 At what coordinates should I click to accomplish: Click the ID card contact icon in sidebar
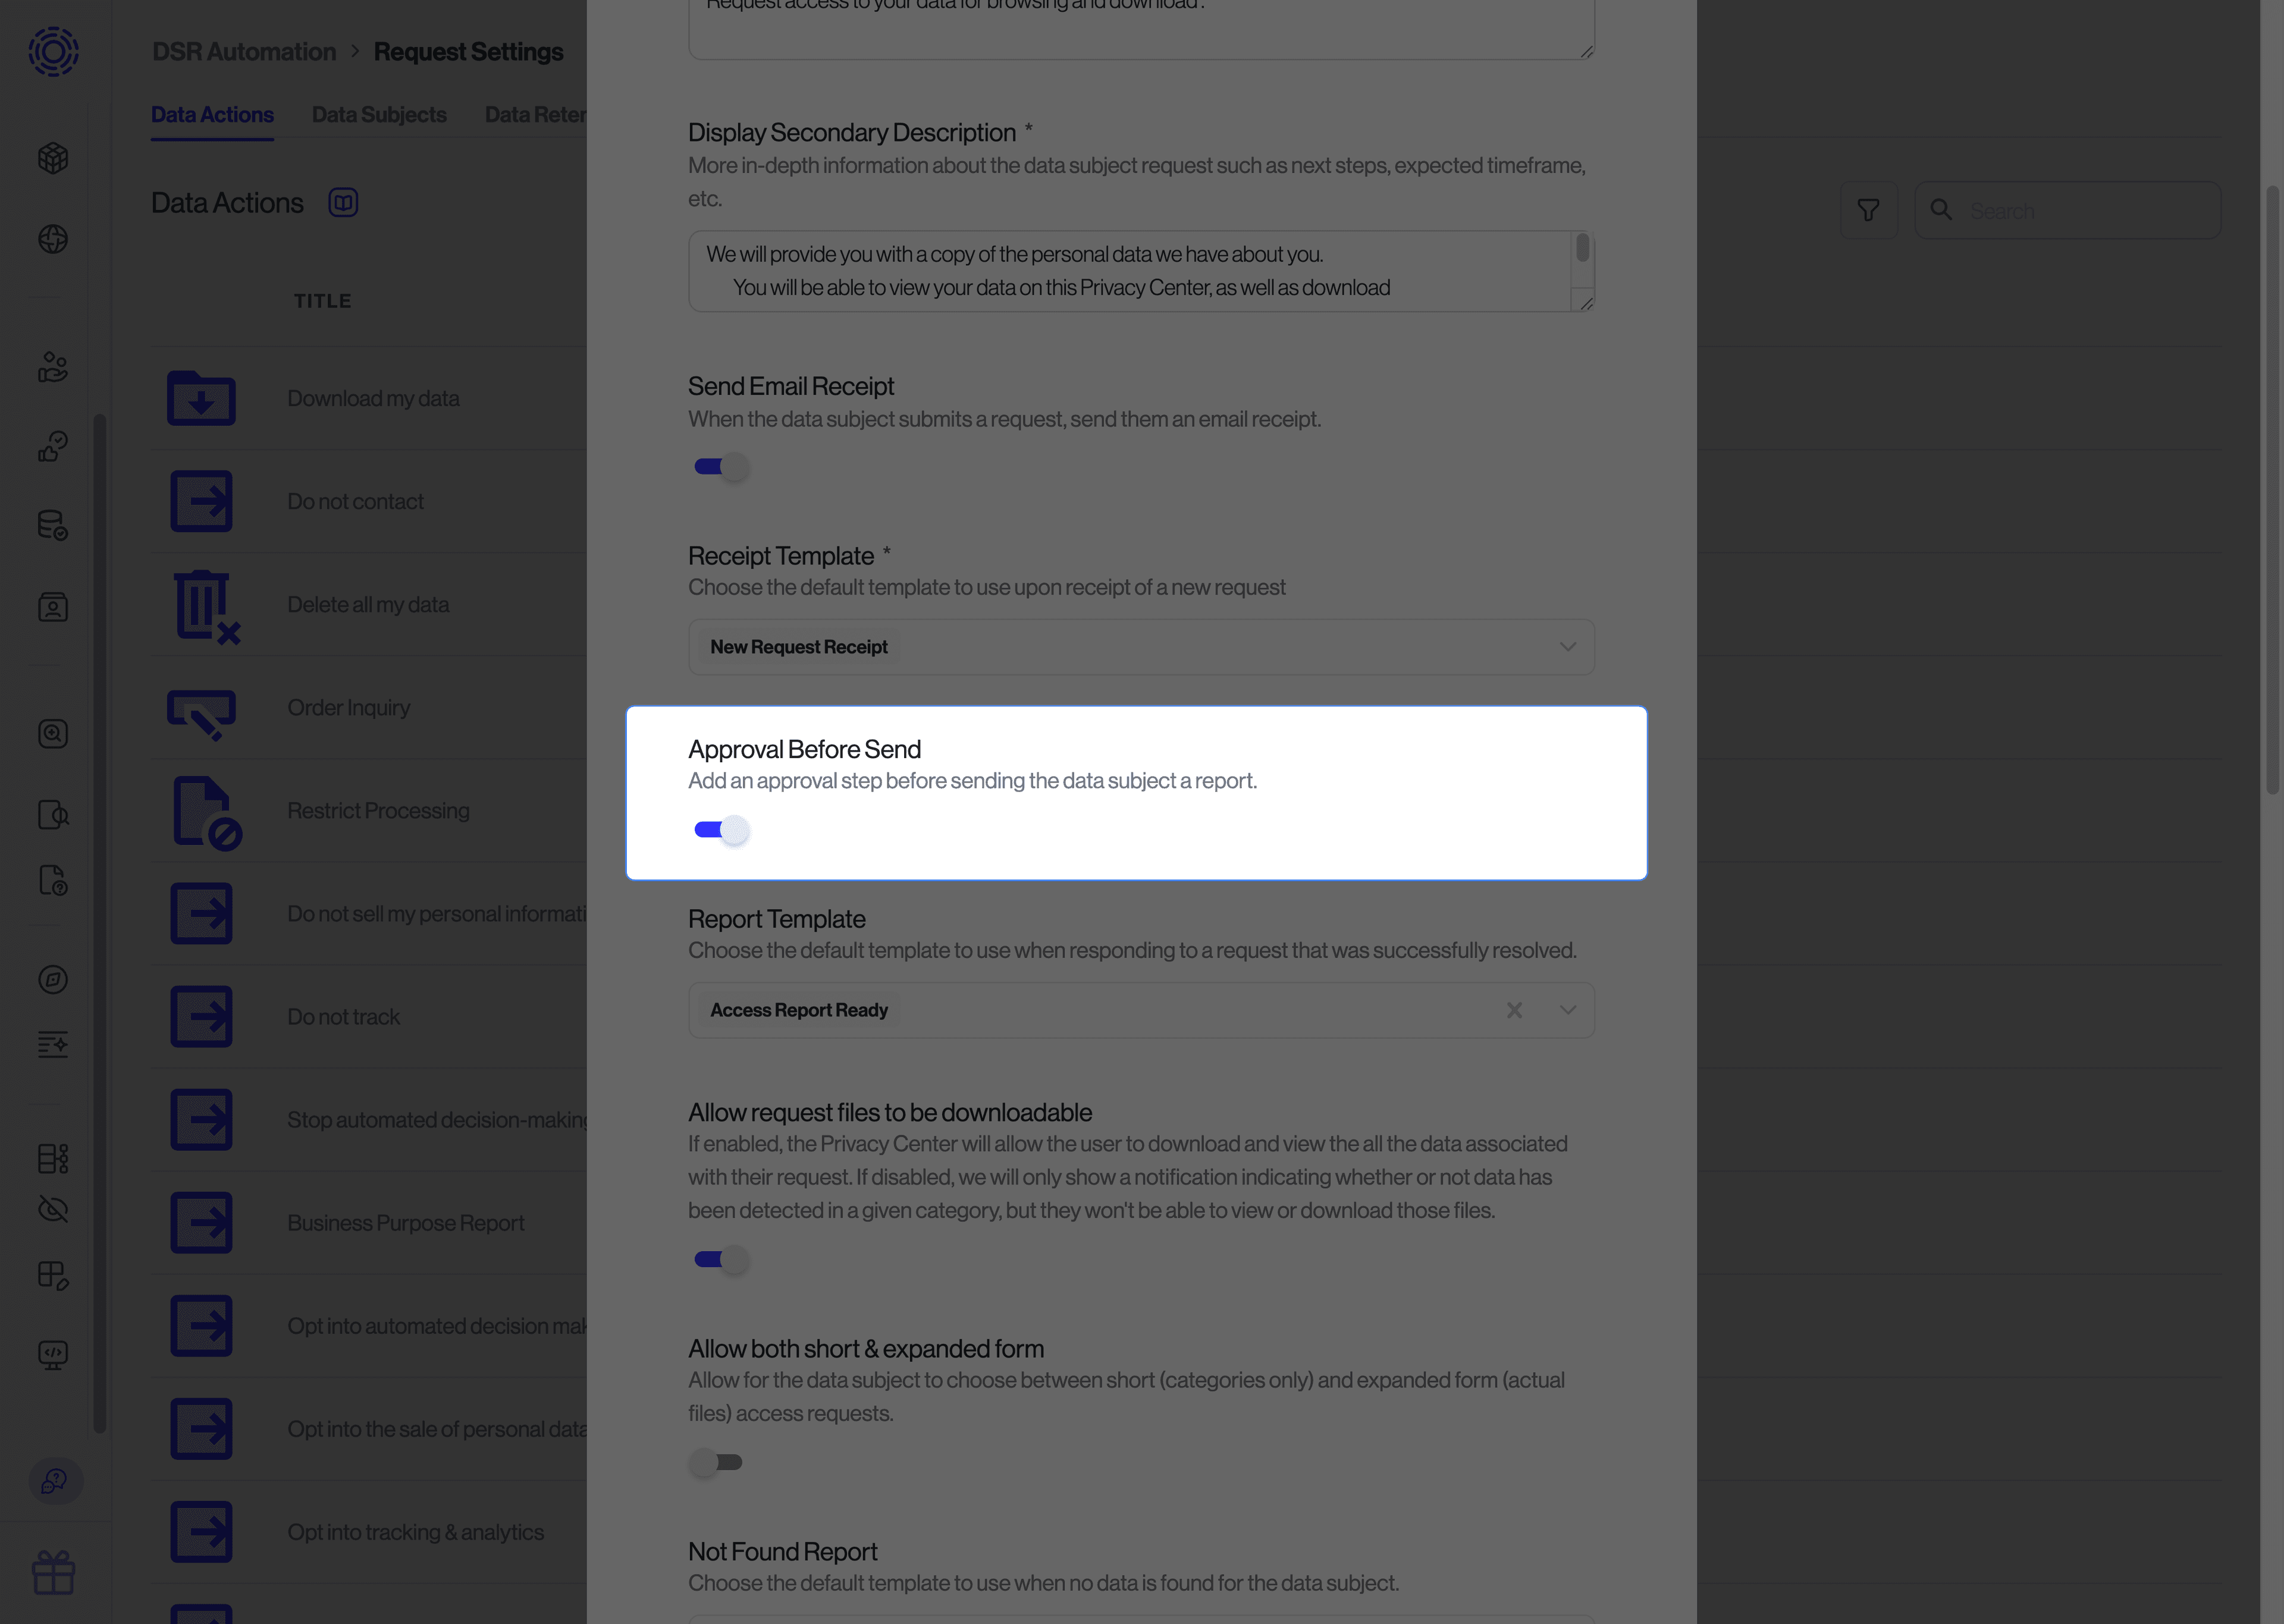[52, 607]
